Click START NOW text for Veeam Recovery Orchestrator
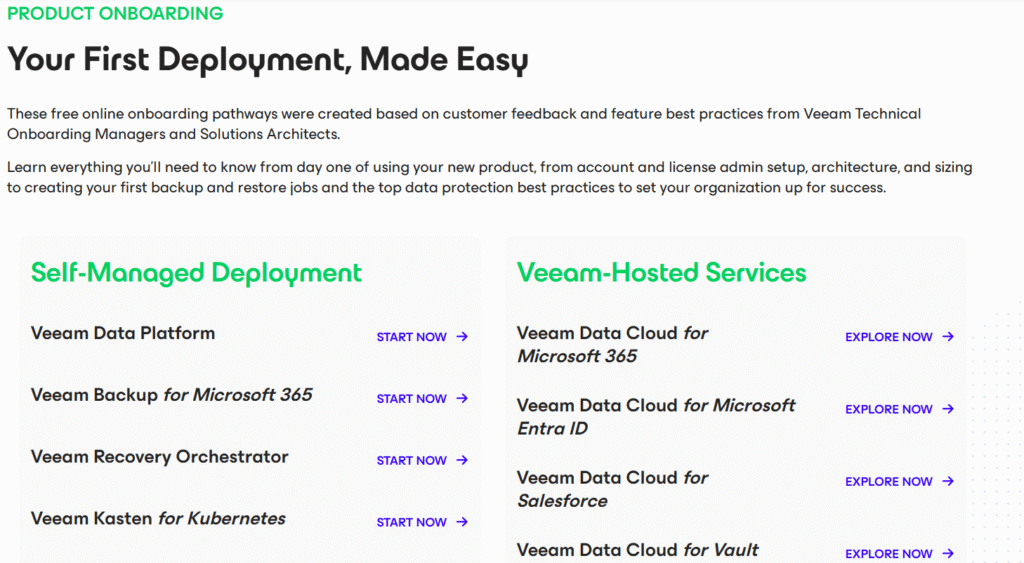Screen dimensions: 1024x563 411,461
